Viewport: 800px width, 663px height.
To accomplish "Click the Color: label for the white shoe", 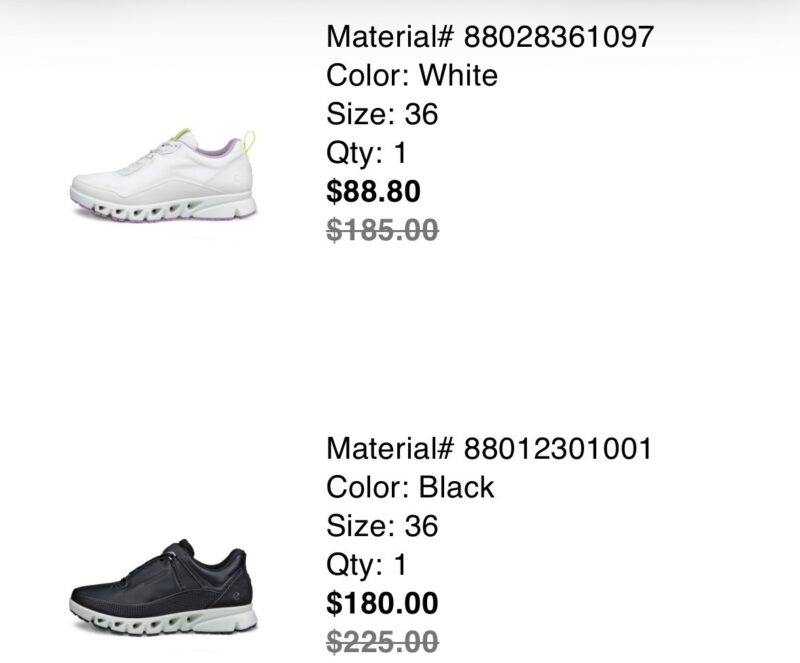I will pyautogui.click(x=367, y=76).
